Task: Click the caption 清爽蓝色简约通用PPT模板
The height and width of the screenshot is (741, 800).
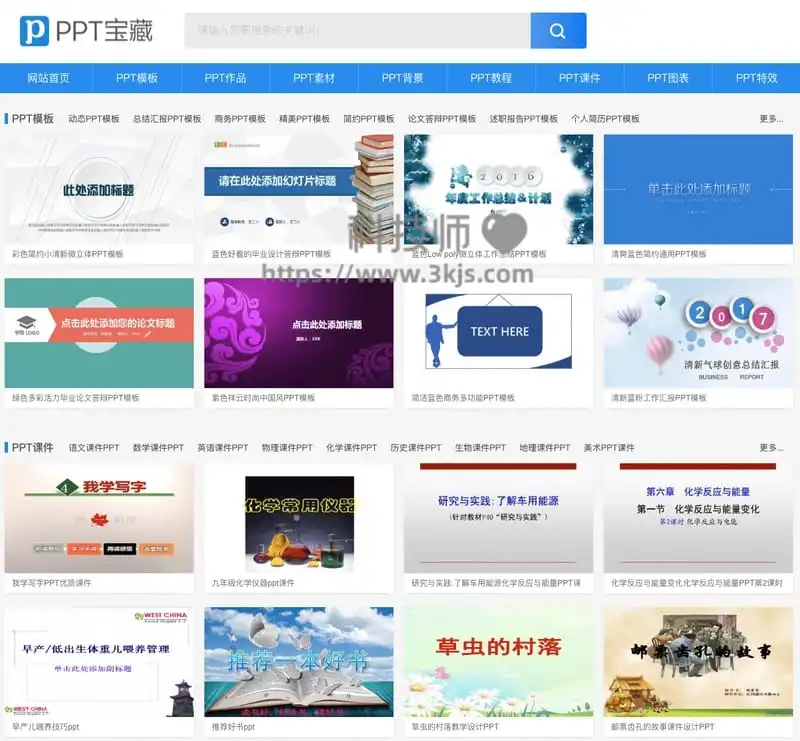Action: point(659,254)
